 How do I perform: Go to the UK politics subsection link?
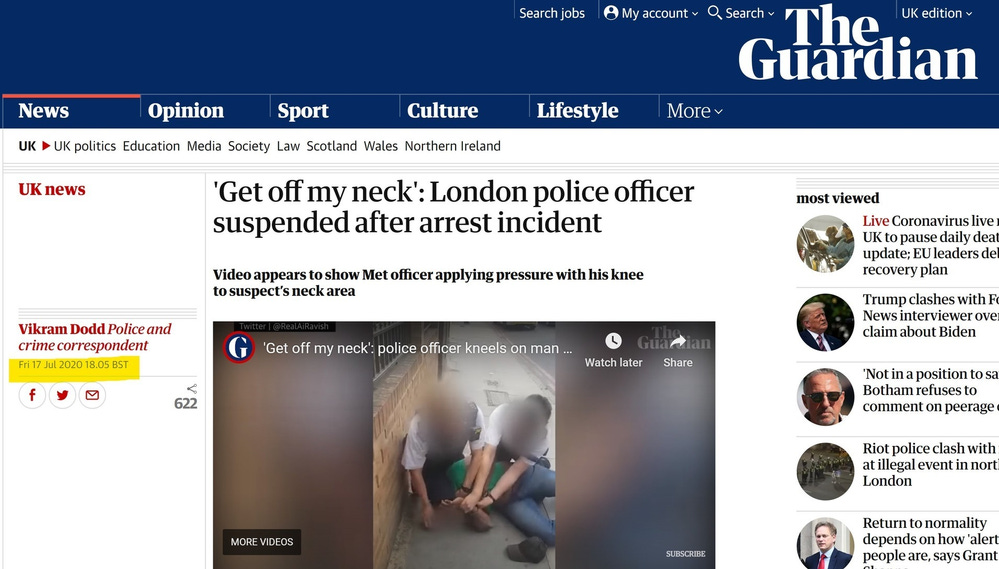click(x=85, y=146)
